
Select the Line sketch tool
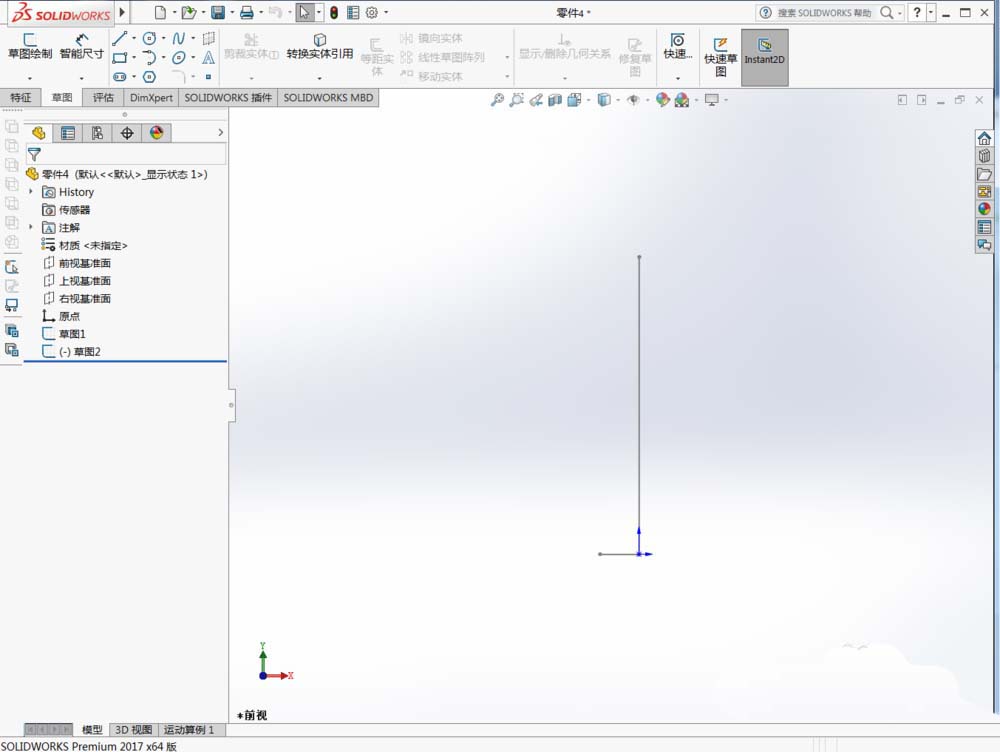119,38
